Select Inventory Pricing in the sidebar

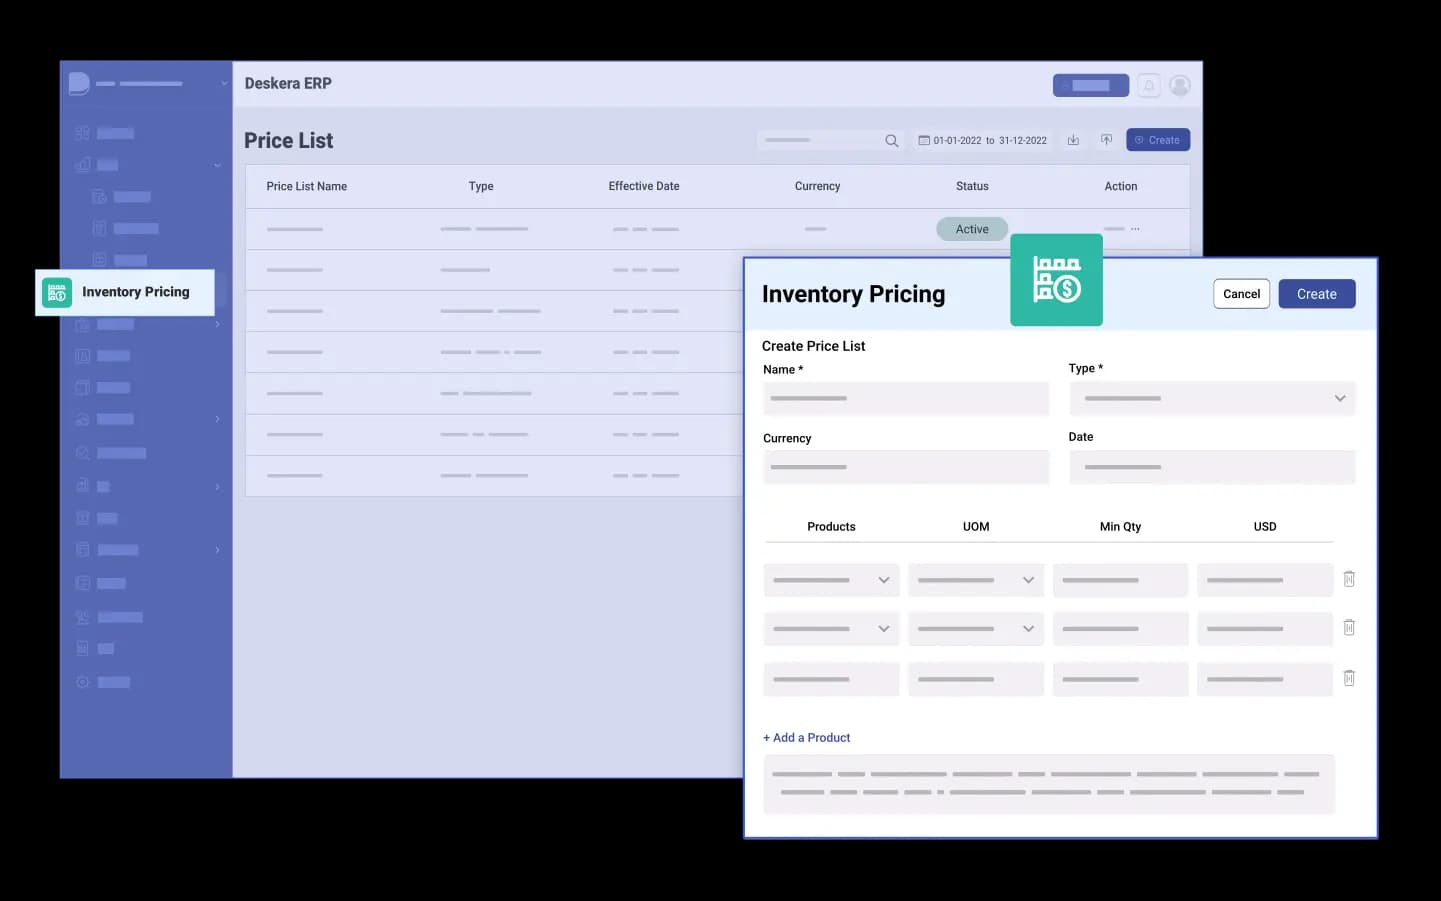(125, 292)
